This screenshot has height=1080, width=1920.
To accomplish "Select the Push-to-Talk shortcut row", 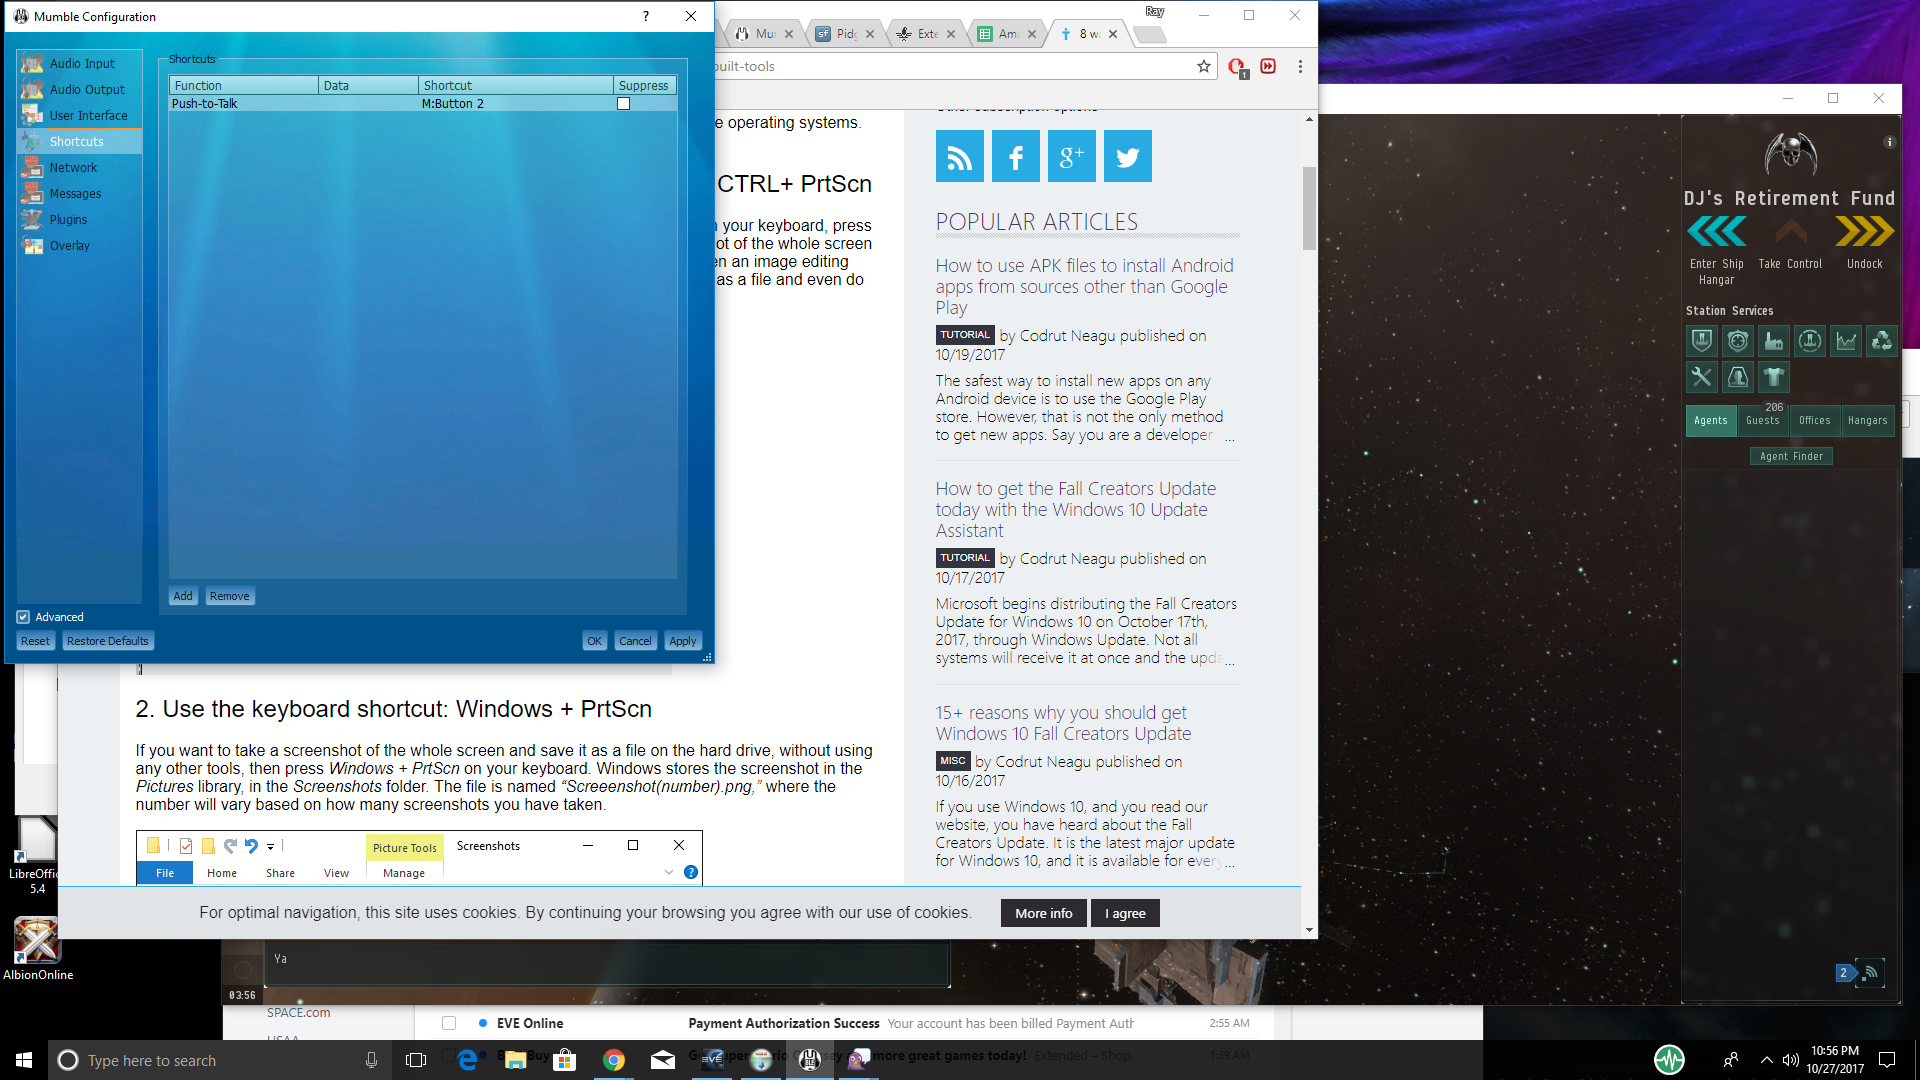I will [x=423, y=103].
